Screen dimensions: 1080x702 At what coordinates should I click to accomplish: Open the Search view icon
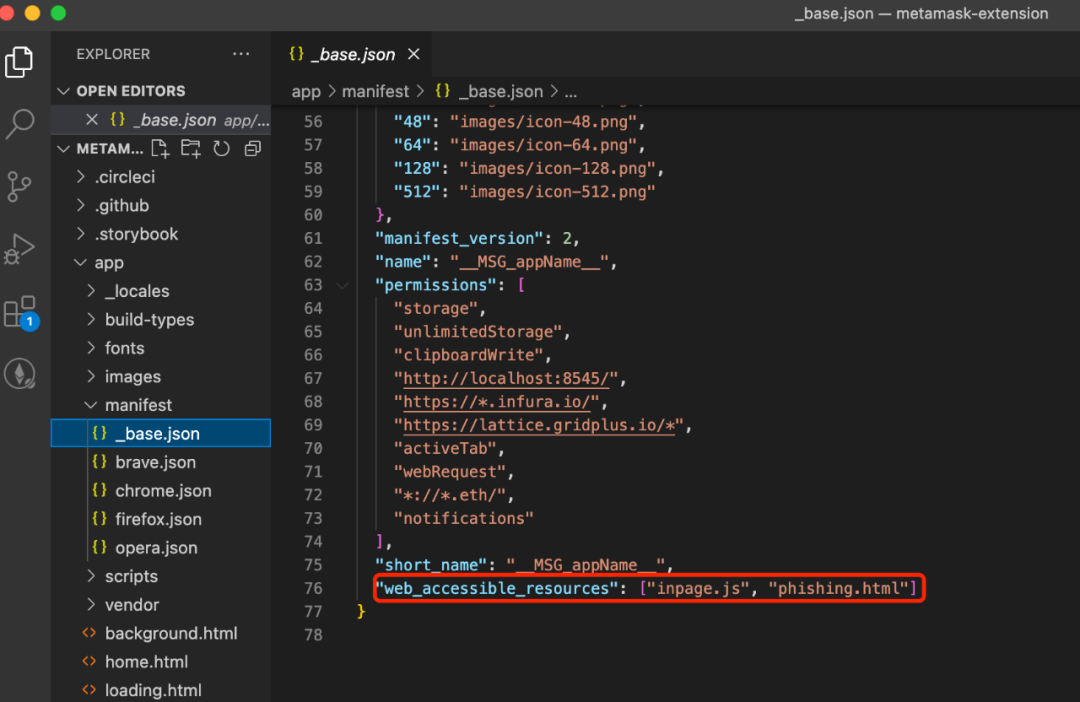click(19, 124)
